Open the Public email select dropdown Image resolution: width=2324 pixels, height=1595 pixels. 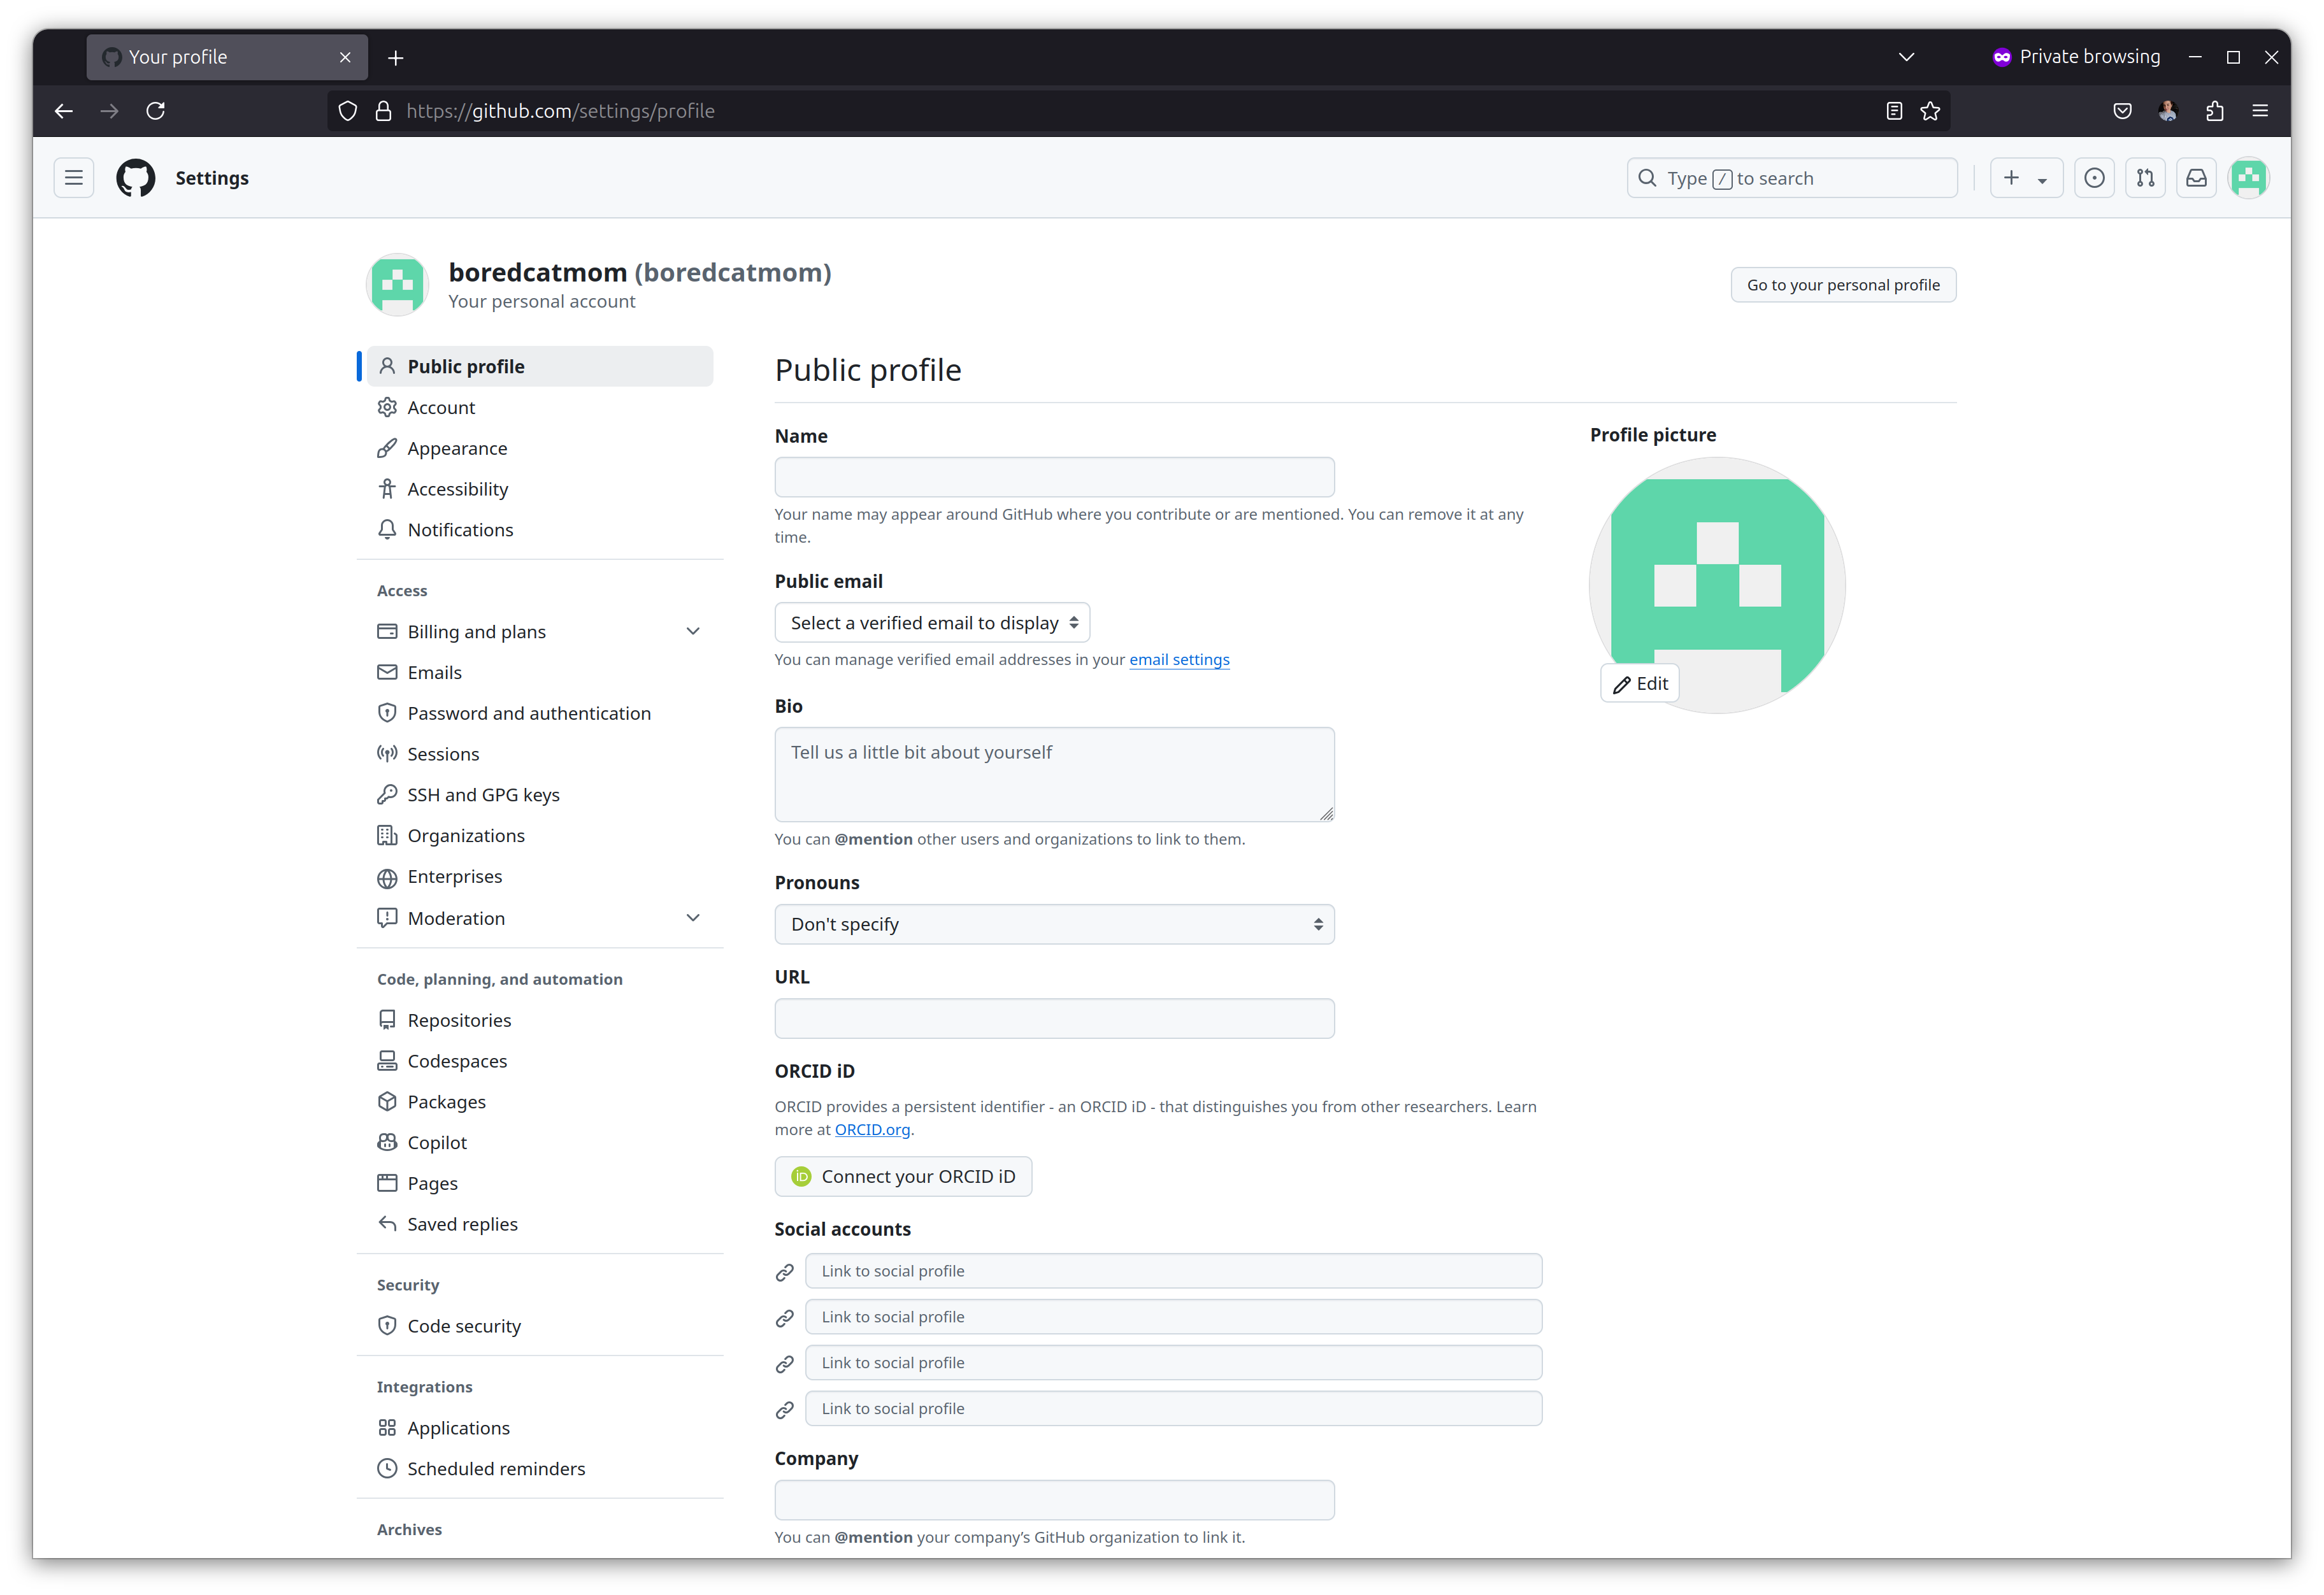932,623
